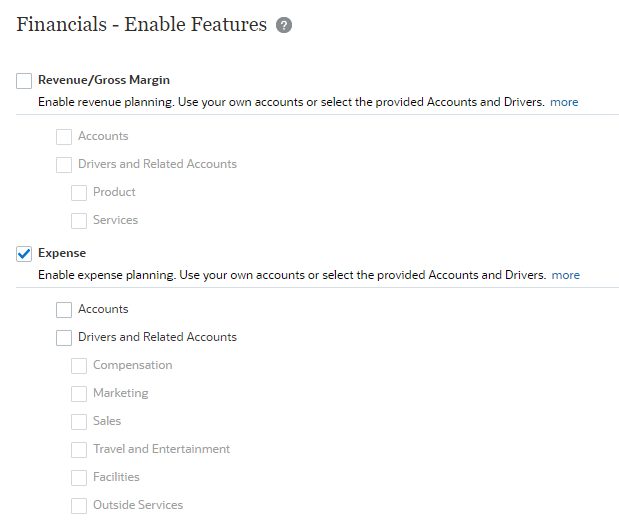Tick the Accounts checkbox under Revenue/Gross Margin
619x531 pixels.
[x=64, y=137]
